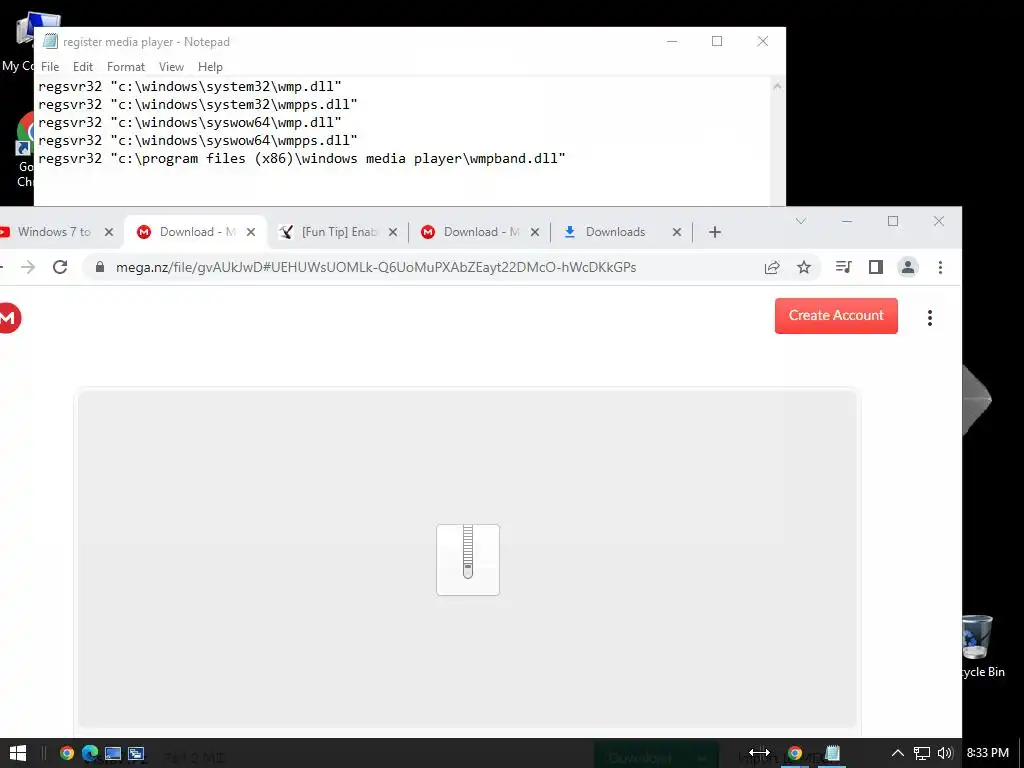Viewport: 1024px width, 768px height.
Task: Open the Help menu in Notepad
Action: point(210,67)
